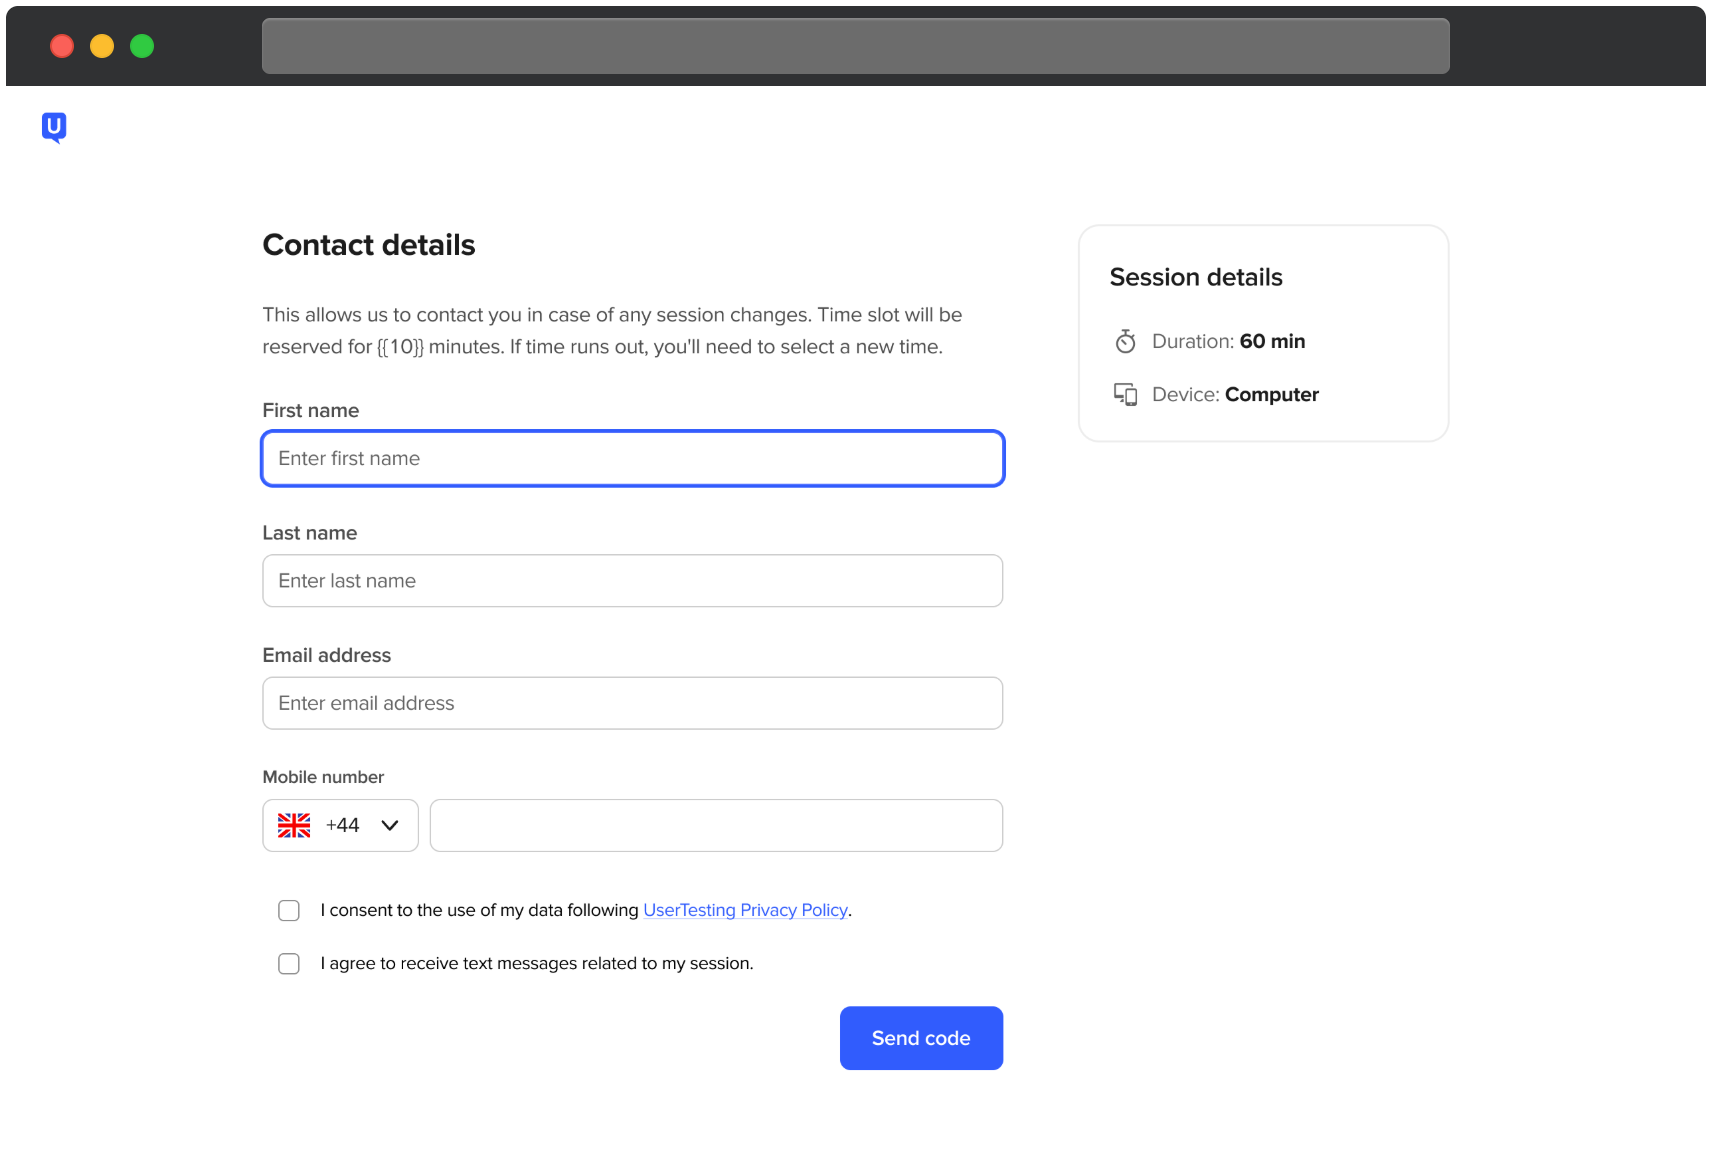
Task: Click the Duration: 60 min text
Action: (1228, 341)
